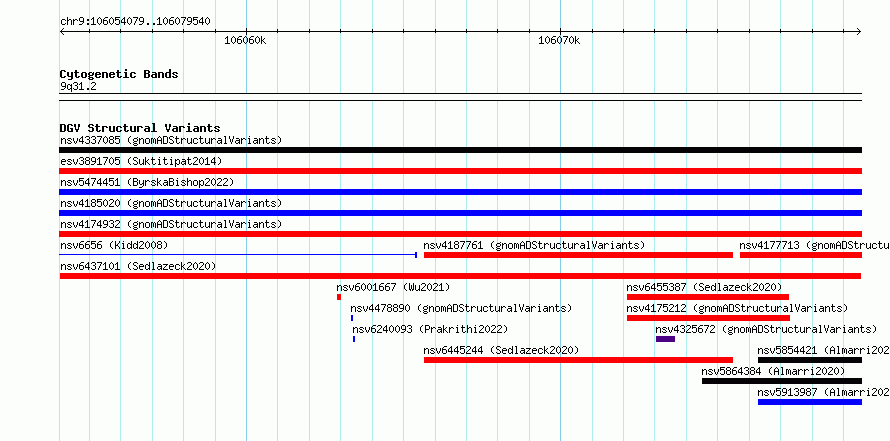The height and width of the screenshot is (441, 890).
Task: Click the 106070k ruler tick label
Action: [x=559, y=40]
